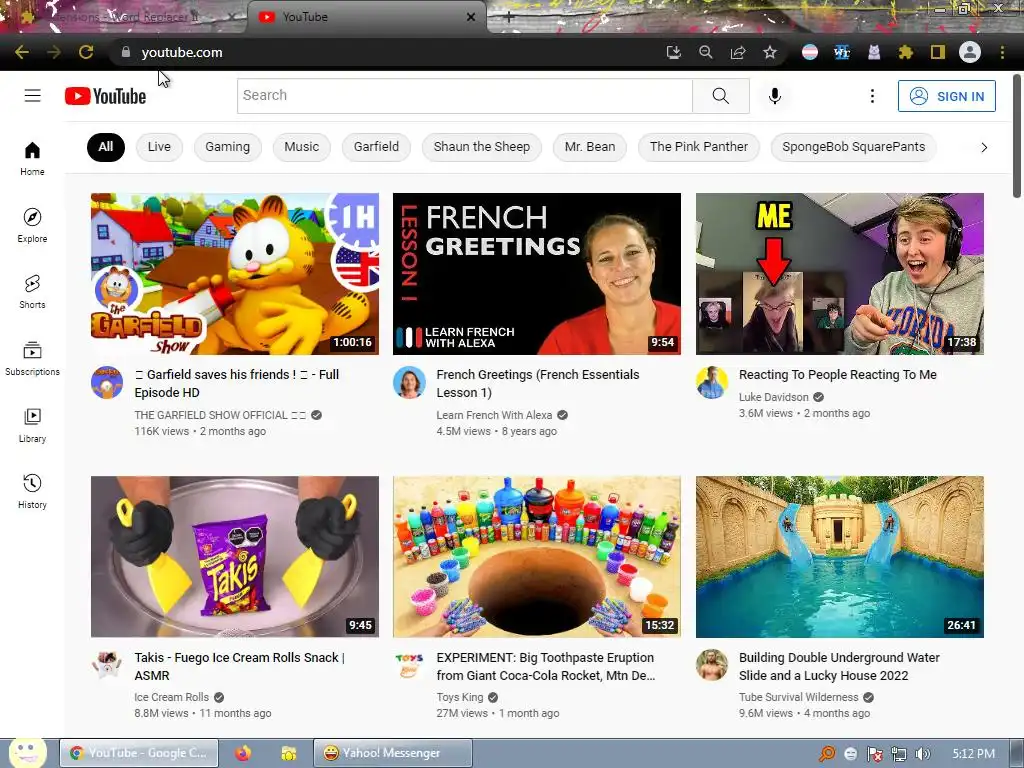Image resolution: width=1024 pixels, height=768 pixels.
Task: Open the YouTube hamburger guide menu
Action: tap(33, 96)
